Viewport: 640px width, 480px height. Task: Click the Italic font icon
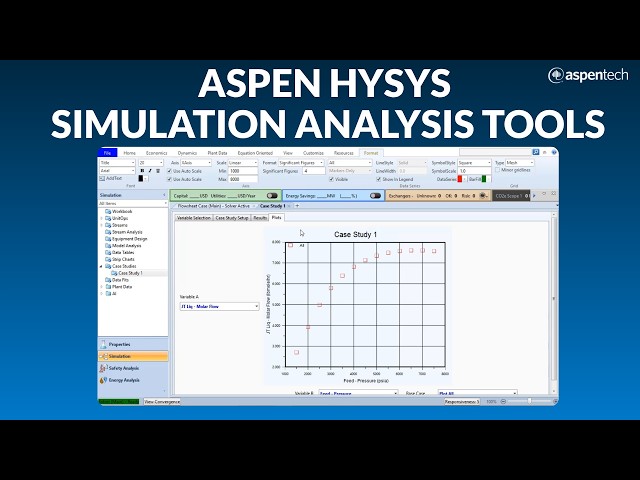150,171
